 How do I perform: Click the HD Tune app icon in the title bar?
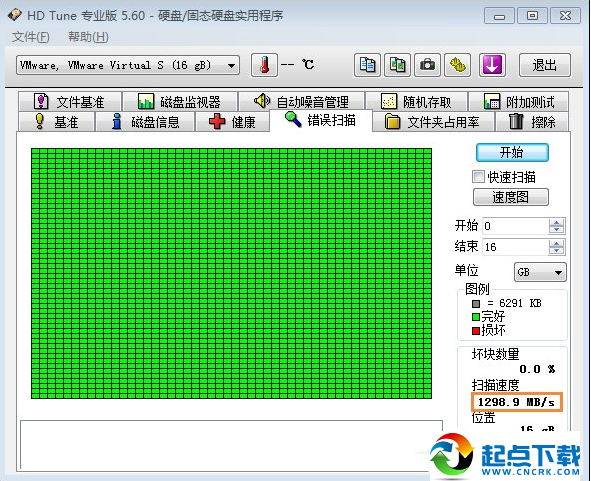(15, 15)
